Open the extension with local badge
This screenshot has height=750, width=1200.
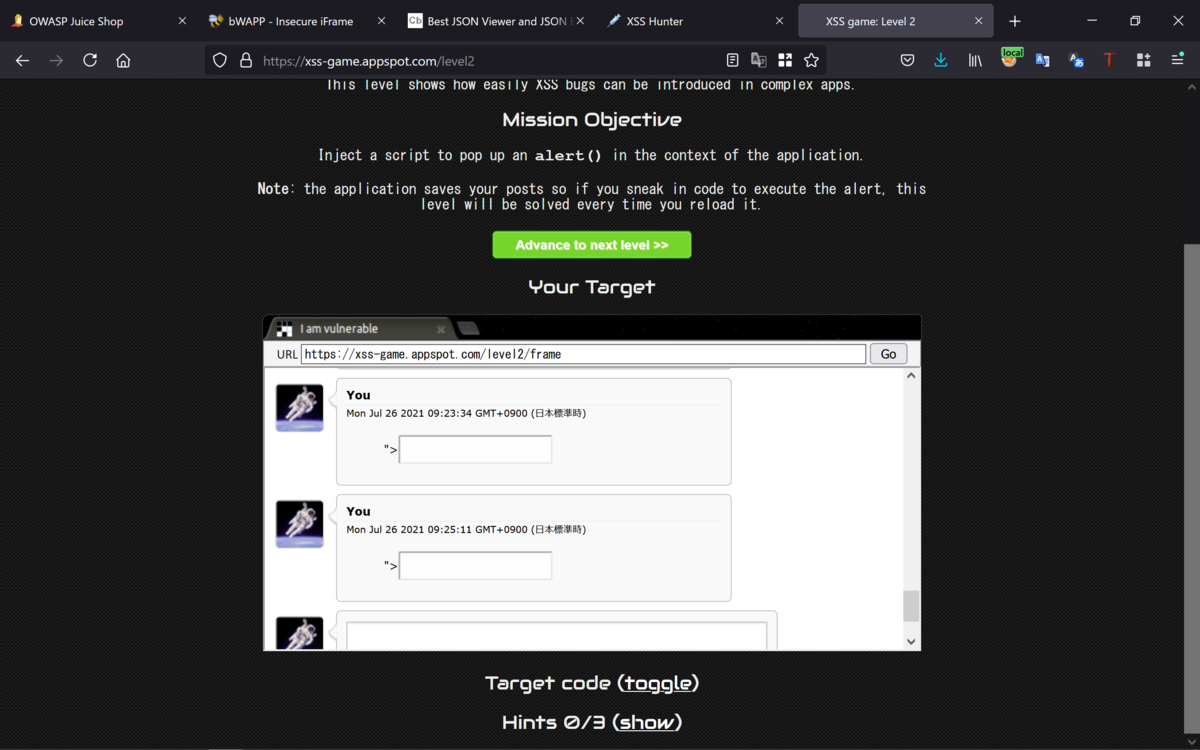[1010, 59]
